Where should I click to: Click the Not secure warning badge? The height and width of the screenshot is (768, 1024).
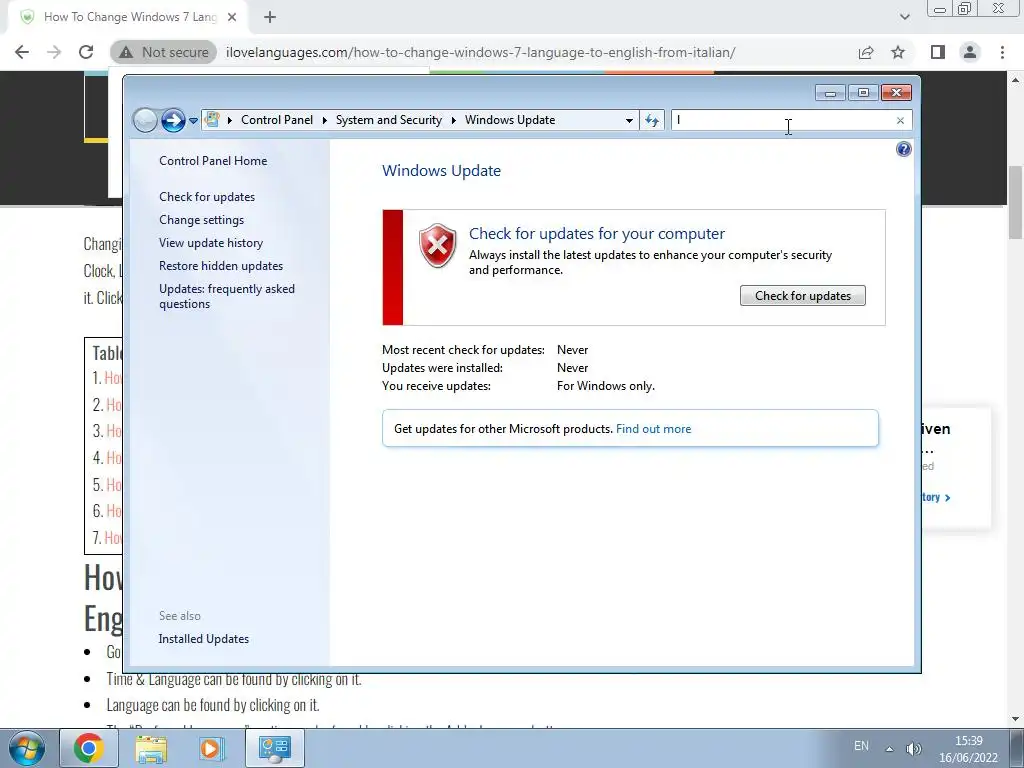pos(163,52)
